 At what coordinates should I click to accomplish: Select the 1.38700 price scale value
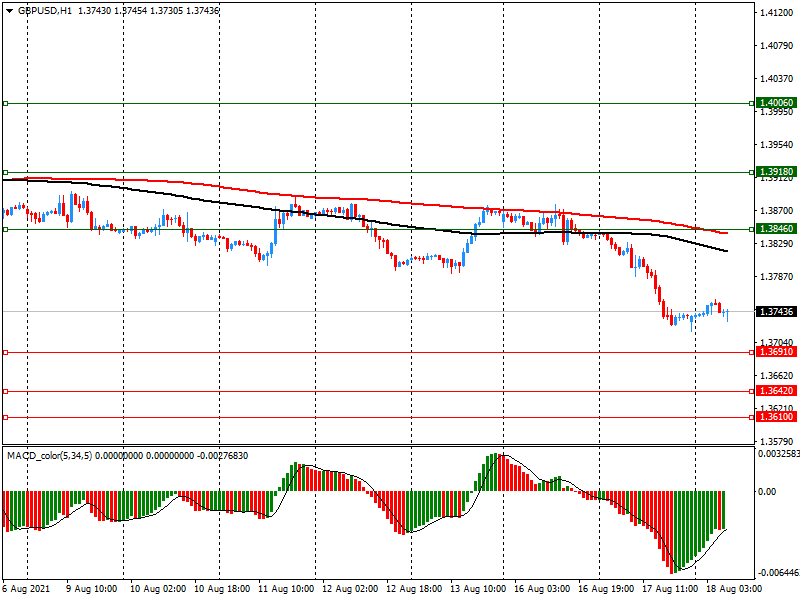[x=777, y=211]
